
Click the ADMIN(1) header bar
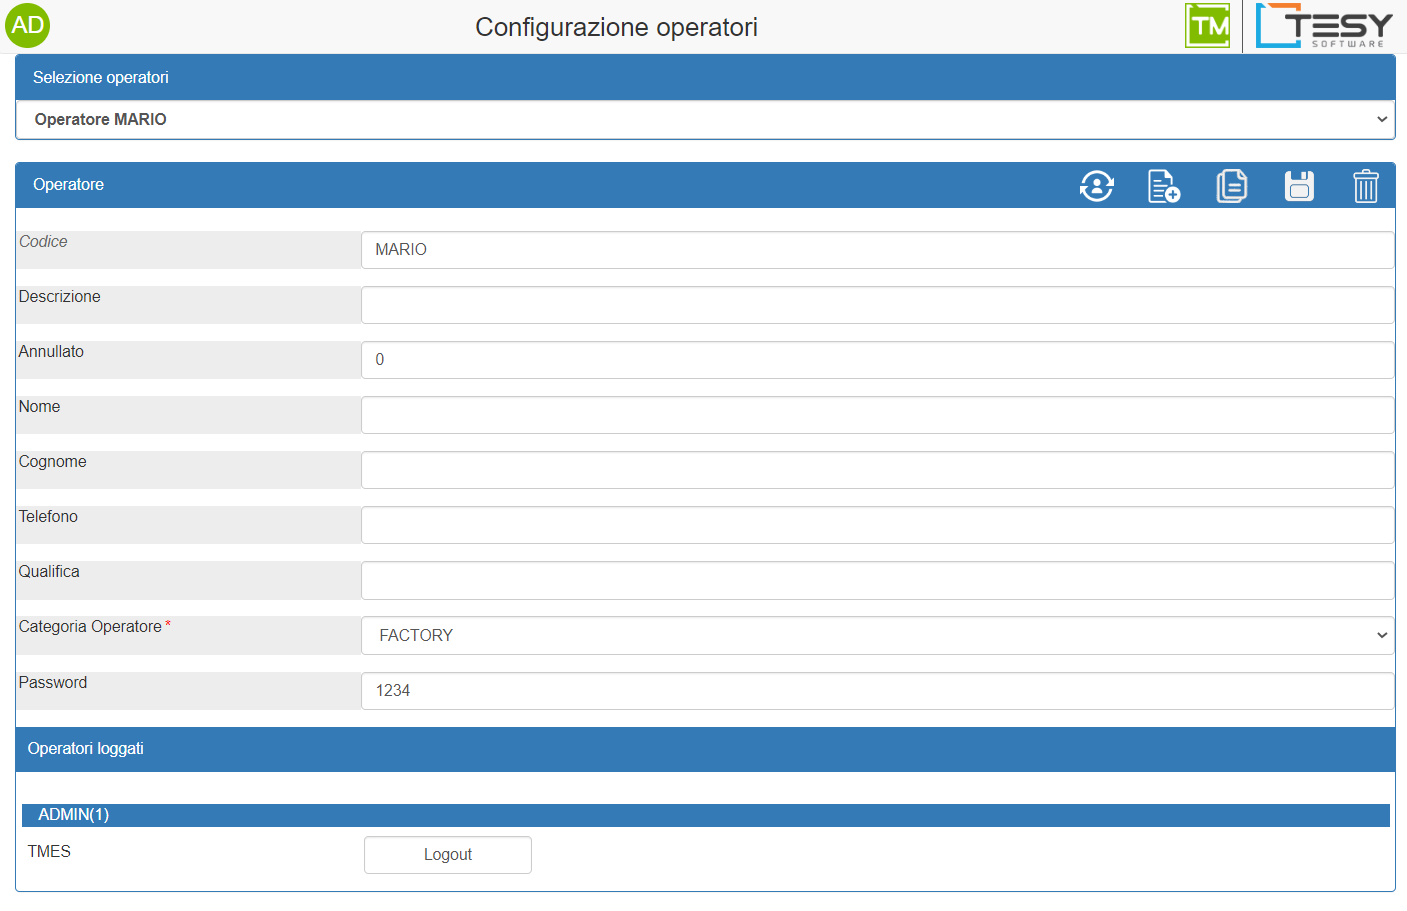705,815
